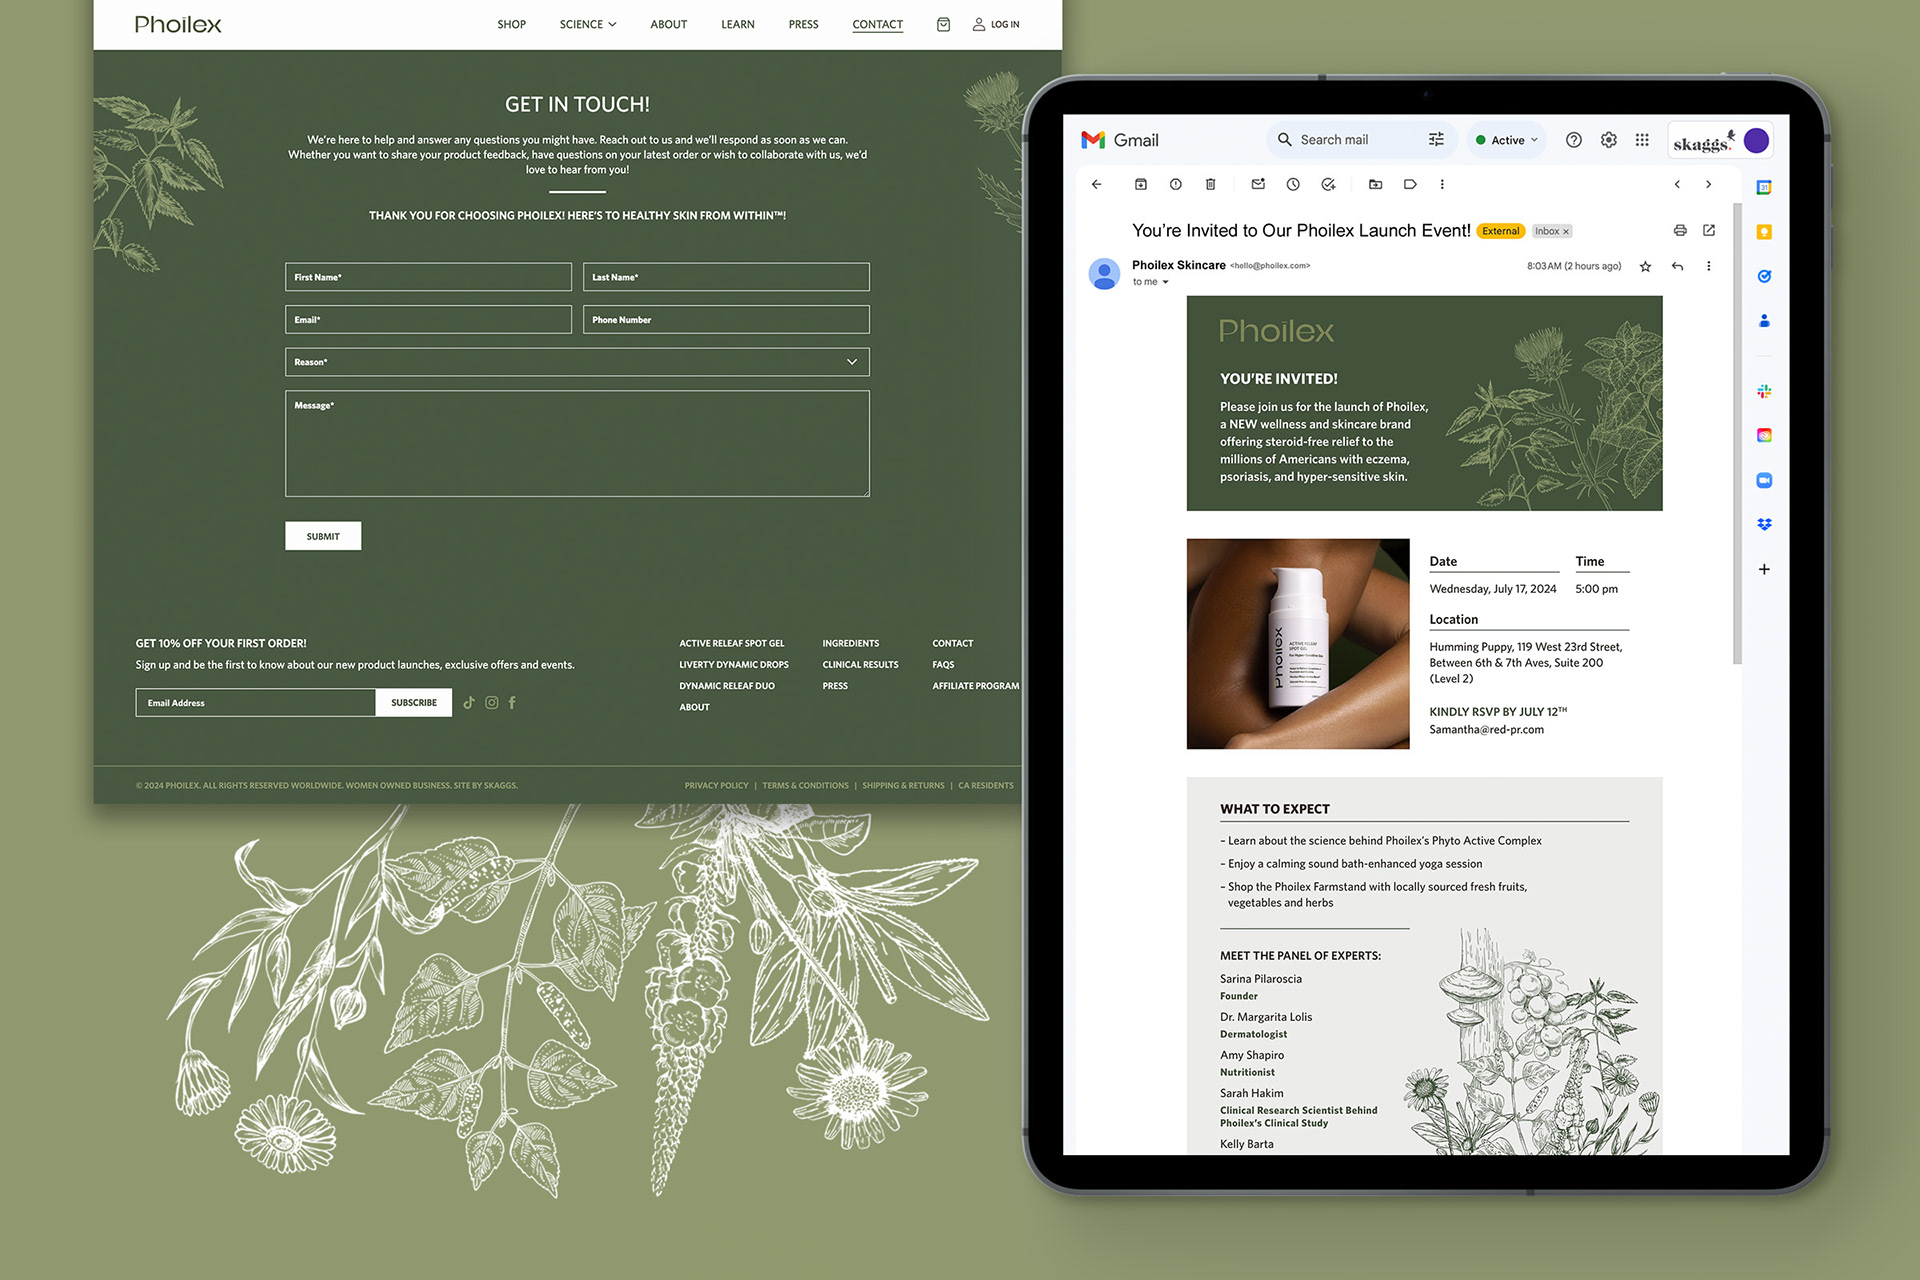Report email as spam
The image size is (1920, 1280).
pos(1175,184)
